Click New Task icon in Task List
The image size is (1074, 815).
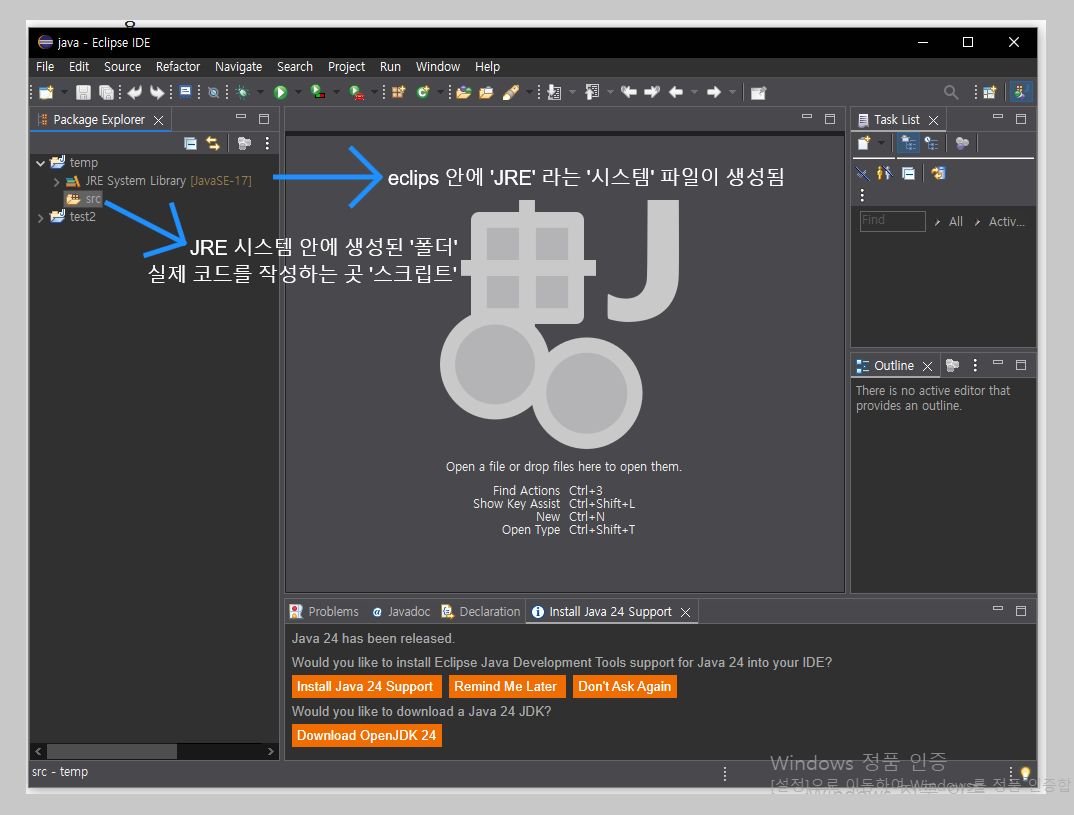(x=864, y=143)
